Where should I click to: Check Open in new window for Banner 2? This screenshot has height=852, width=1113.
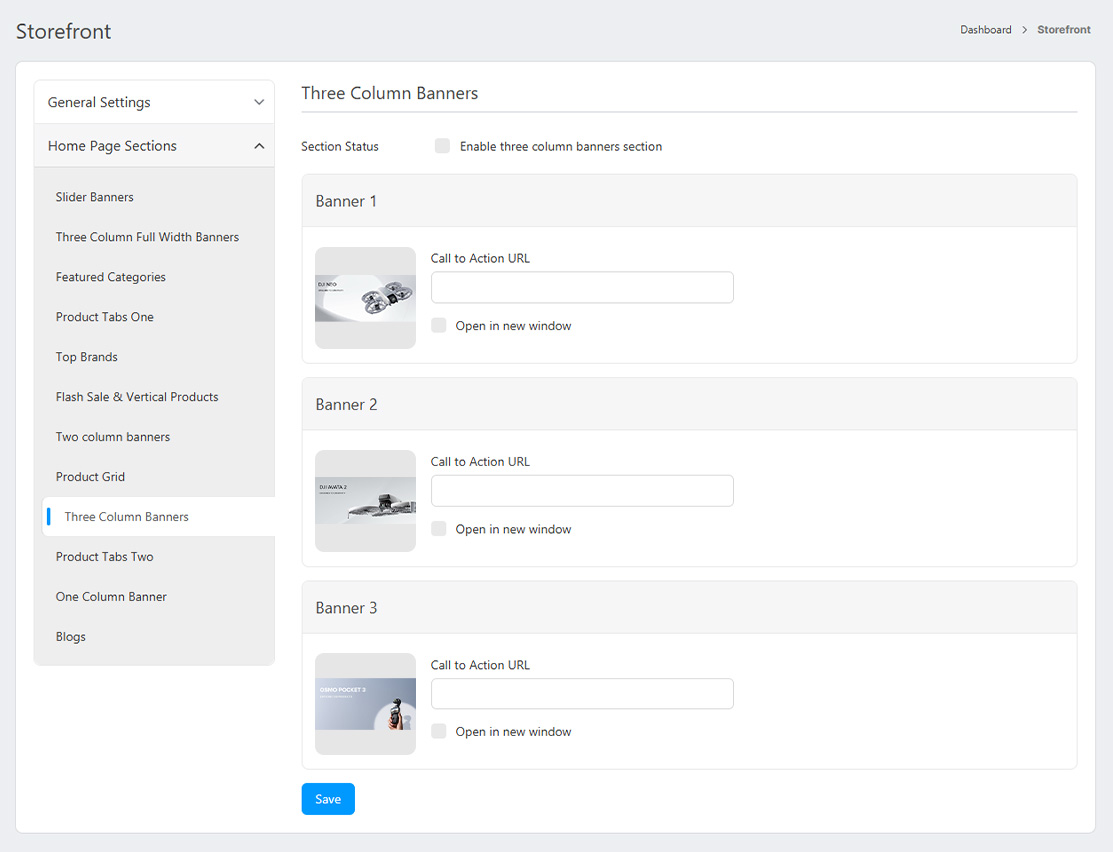(439, 529)
